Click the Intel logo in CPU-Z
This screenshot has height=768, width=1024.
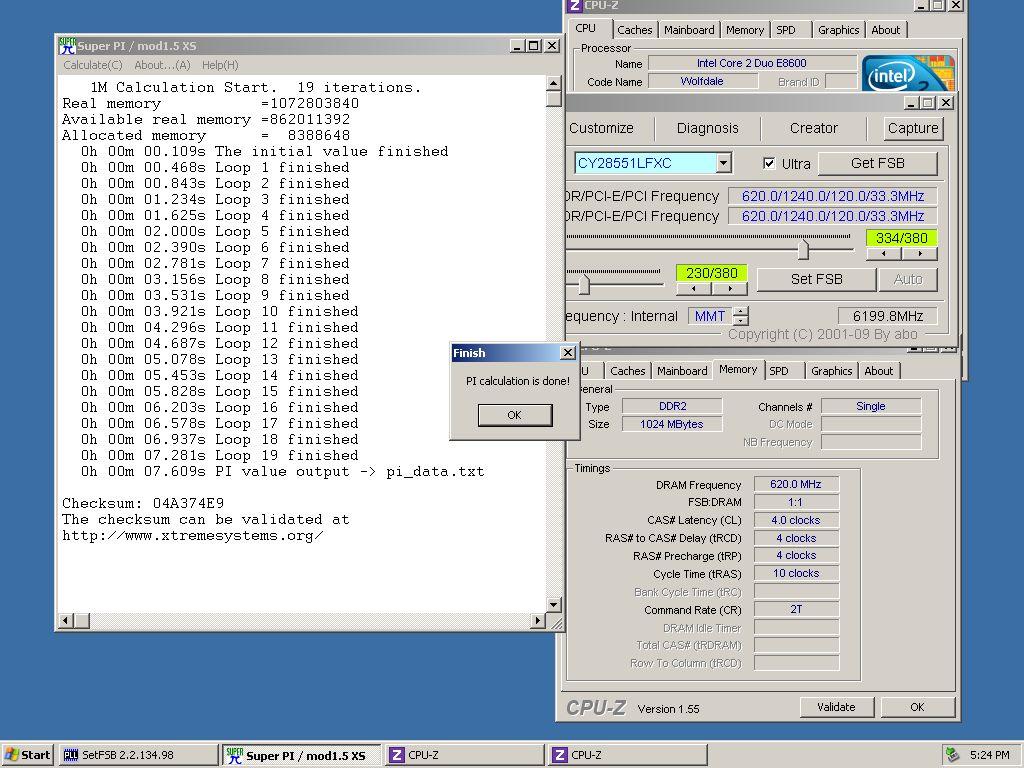click(908, 73)
